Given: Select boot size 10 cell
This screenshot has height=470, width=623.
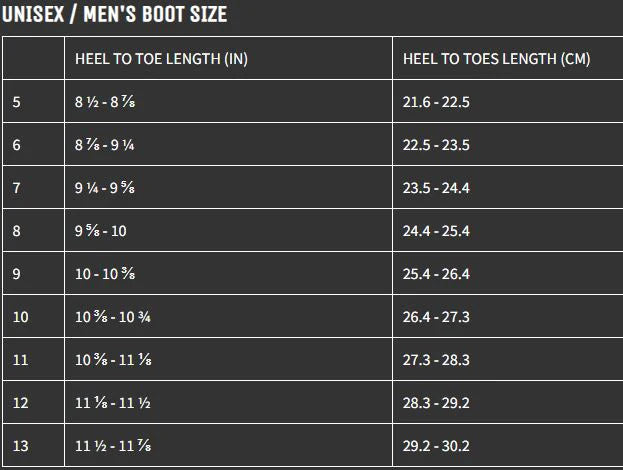Looking at the screenshot, I should pos(21,317).
